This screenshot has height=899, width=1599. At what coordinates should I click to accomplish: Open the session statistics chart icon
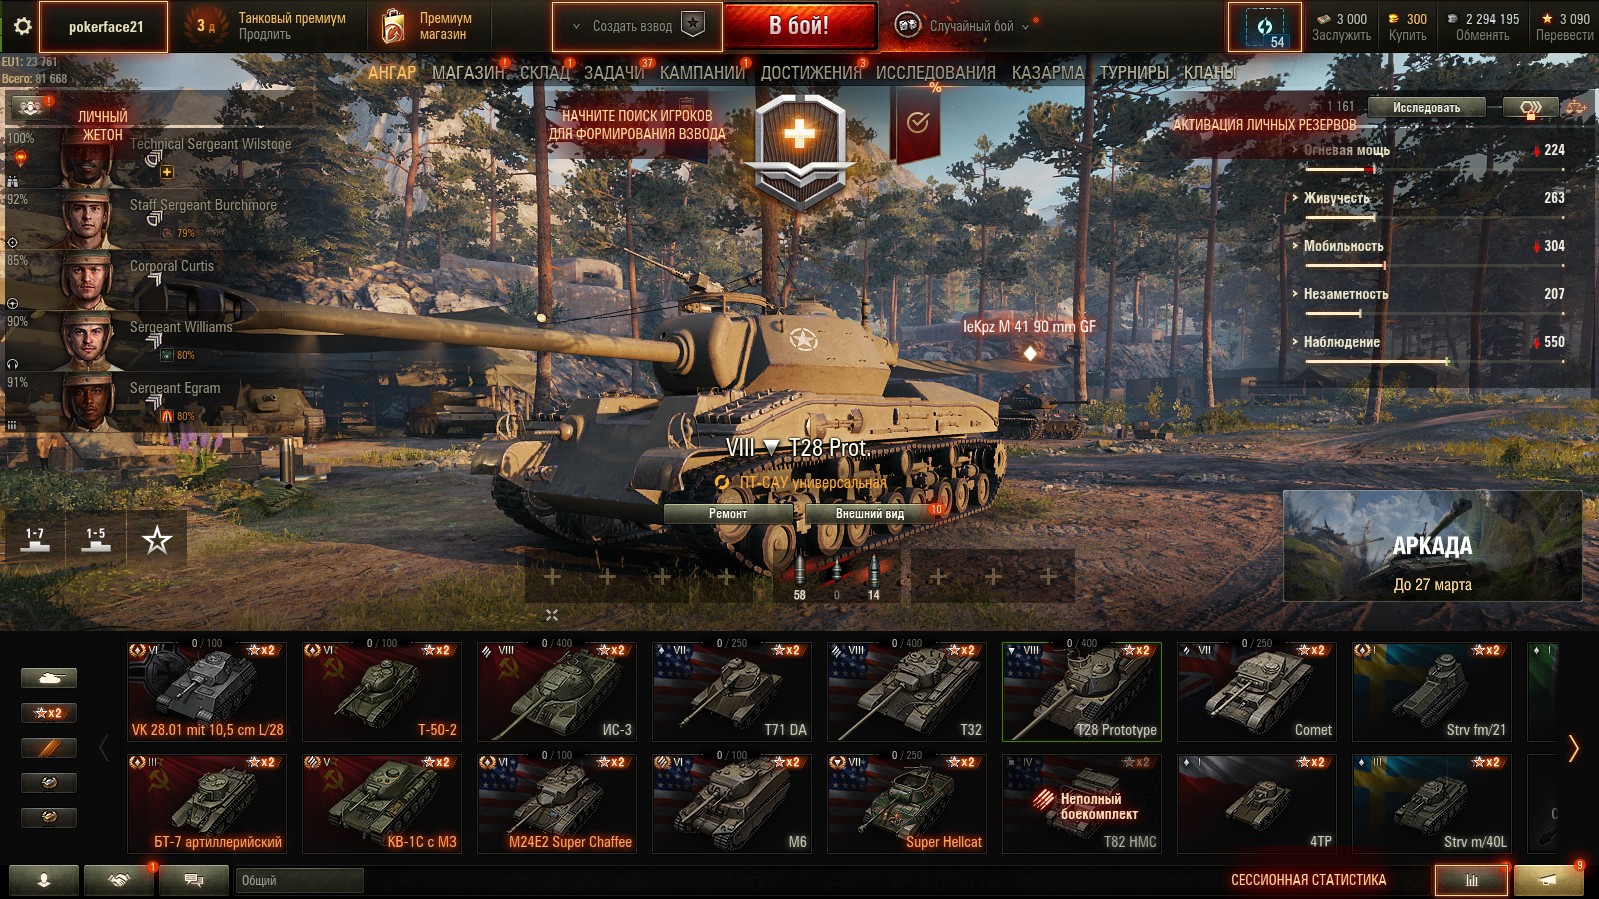1471,880
